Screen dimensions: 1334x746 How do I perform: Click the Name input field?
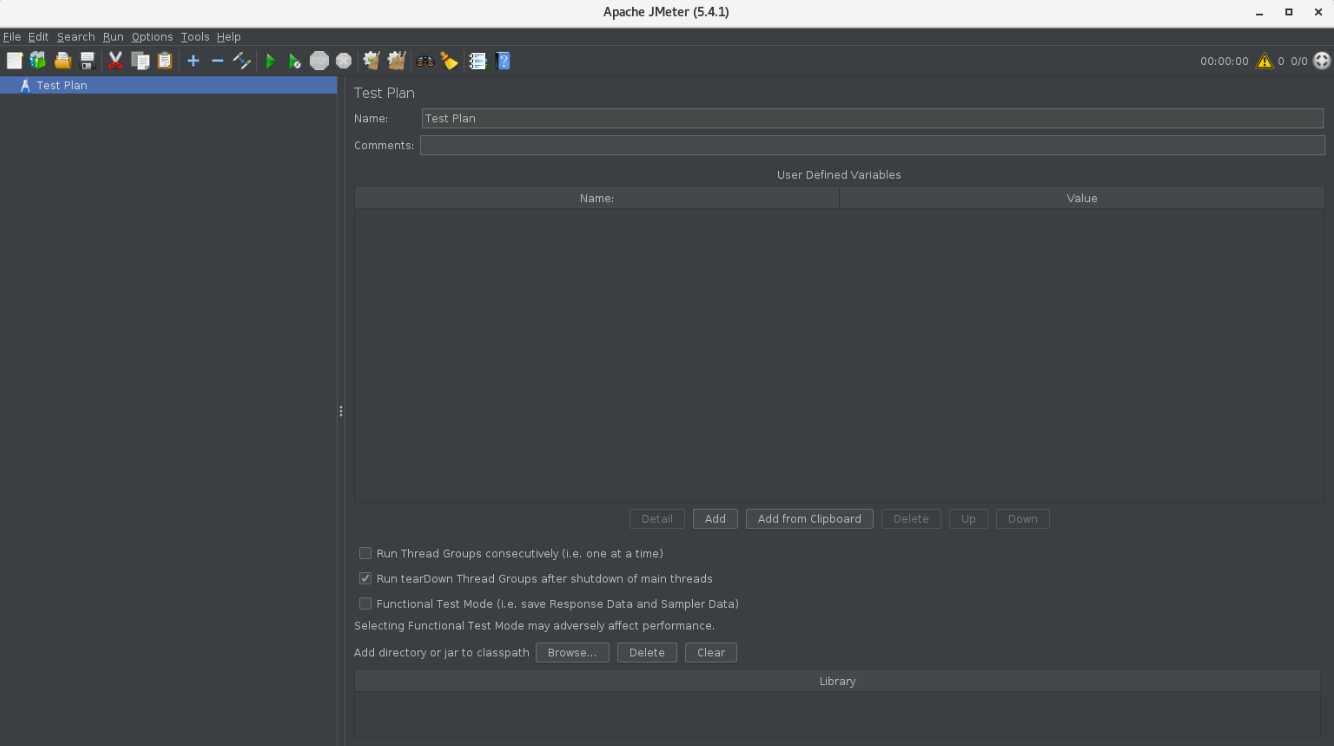pos(872,118)
